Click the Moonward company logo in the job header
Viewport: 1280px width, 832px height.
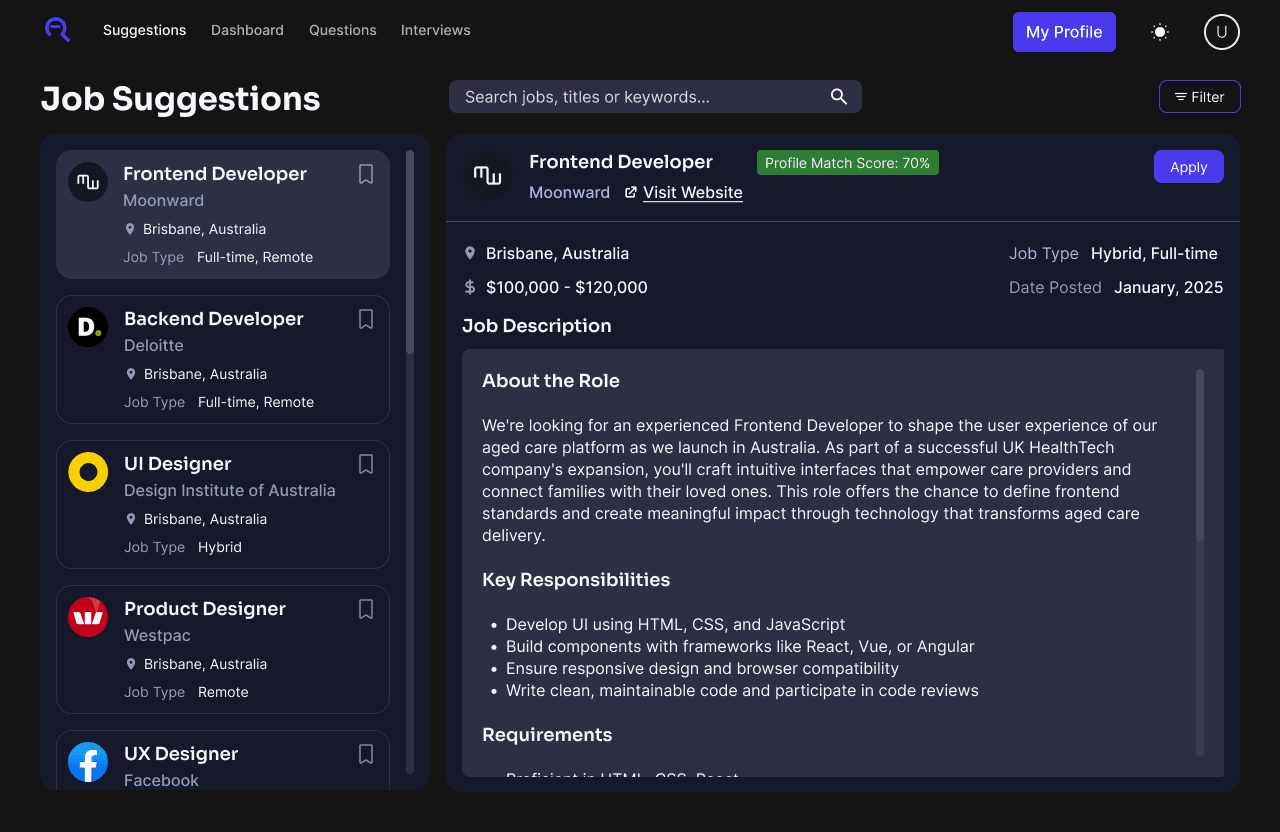coord(488,176)
